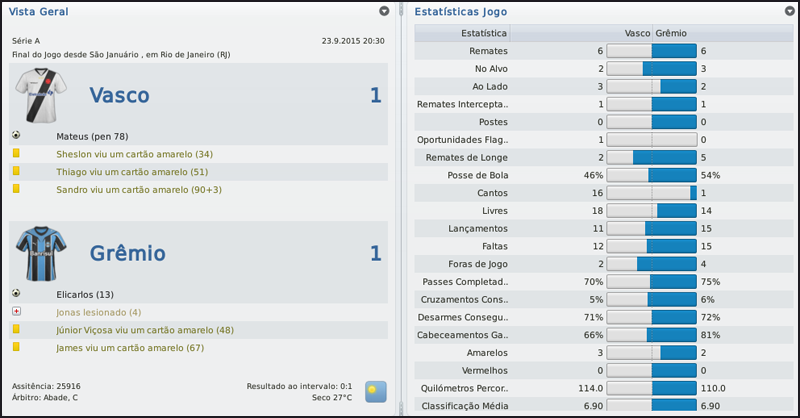Image resolution: width=800 pixels, height=418 pixels.
Task: Click the yellow card icon beside Sandro
Action: (16, 188)
